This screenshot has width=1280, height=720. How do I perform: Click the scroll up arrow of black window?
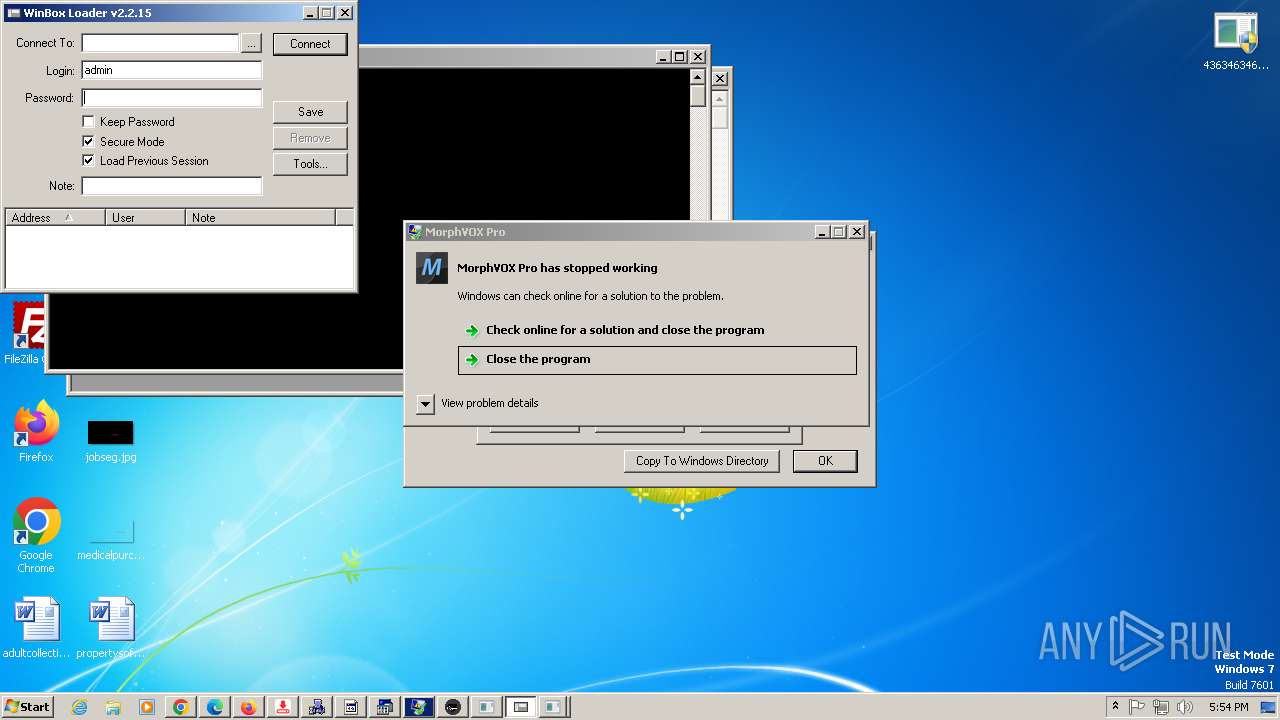[698, 77]
